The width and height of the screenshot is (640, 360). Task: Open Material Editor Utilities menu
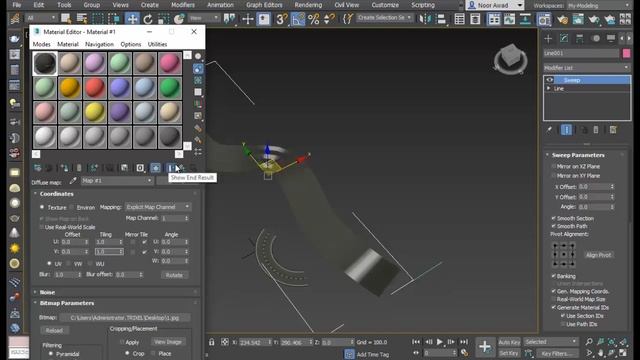157,44
